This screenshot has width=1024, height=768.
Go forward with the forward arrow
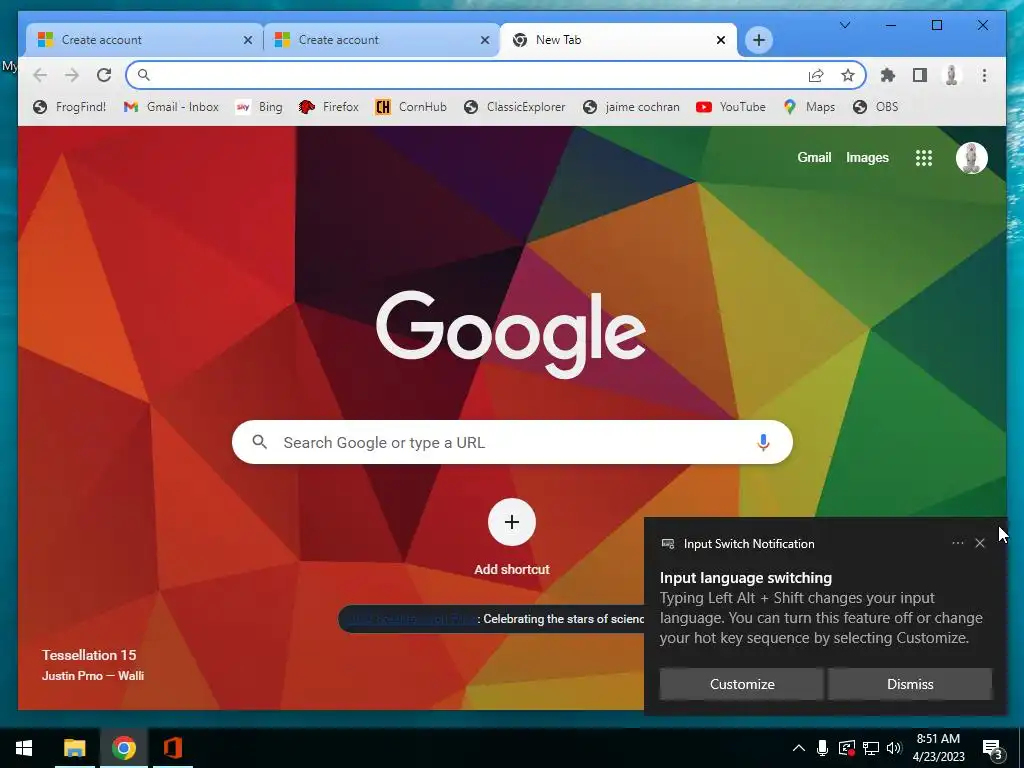tap(72, 75)
